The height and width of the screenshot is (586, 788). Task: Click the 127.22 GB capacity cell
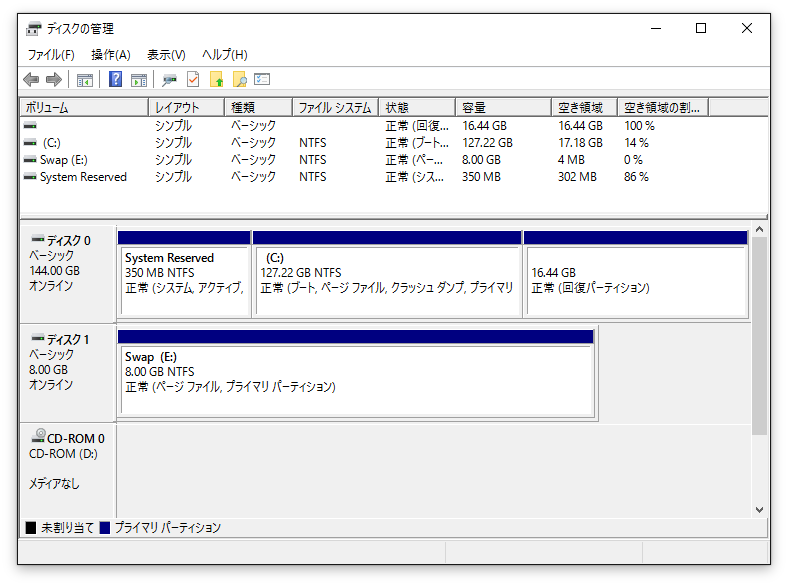coord(487,143)
